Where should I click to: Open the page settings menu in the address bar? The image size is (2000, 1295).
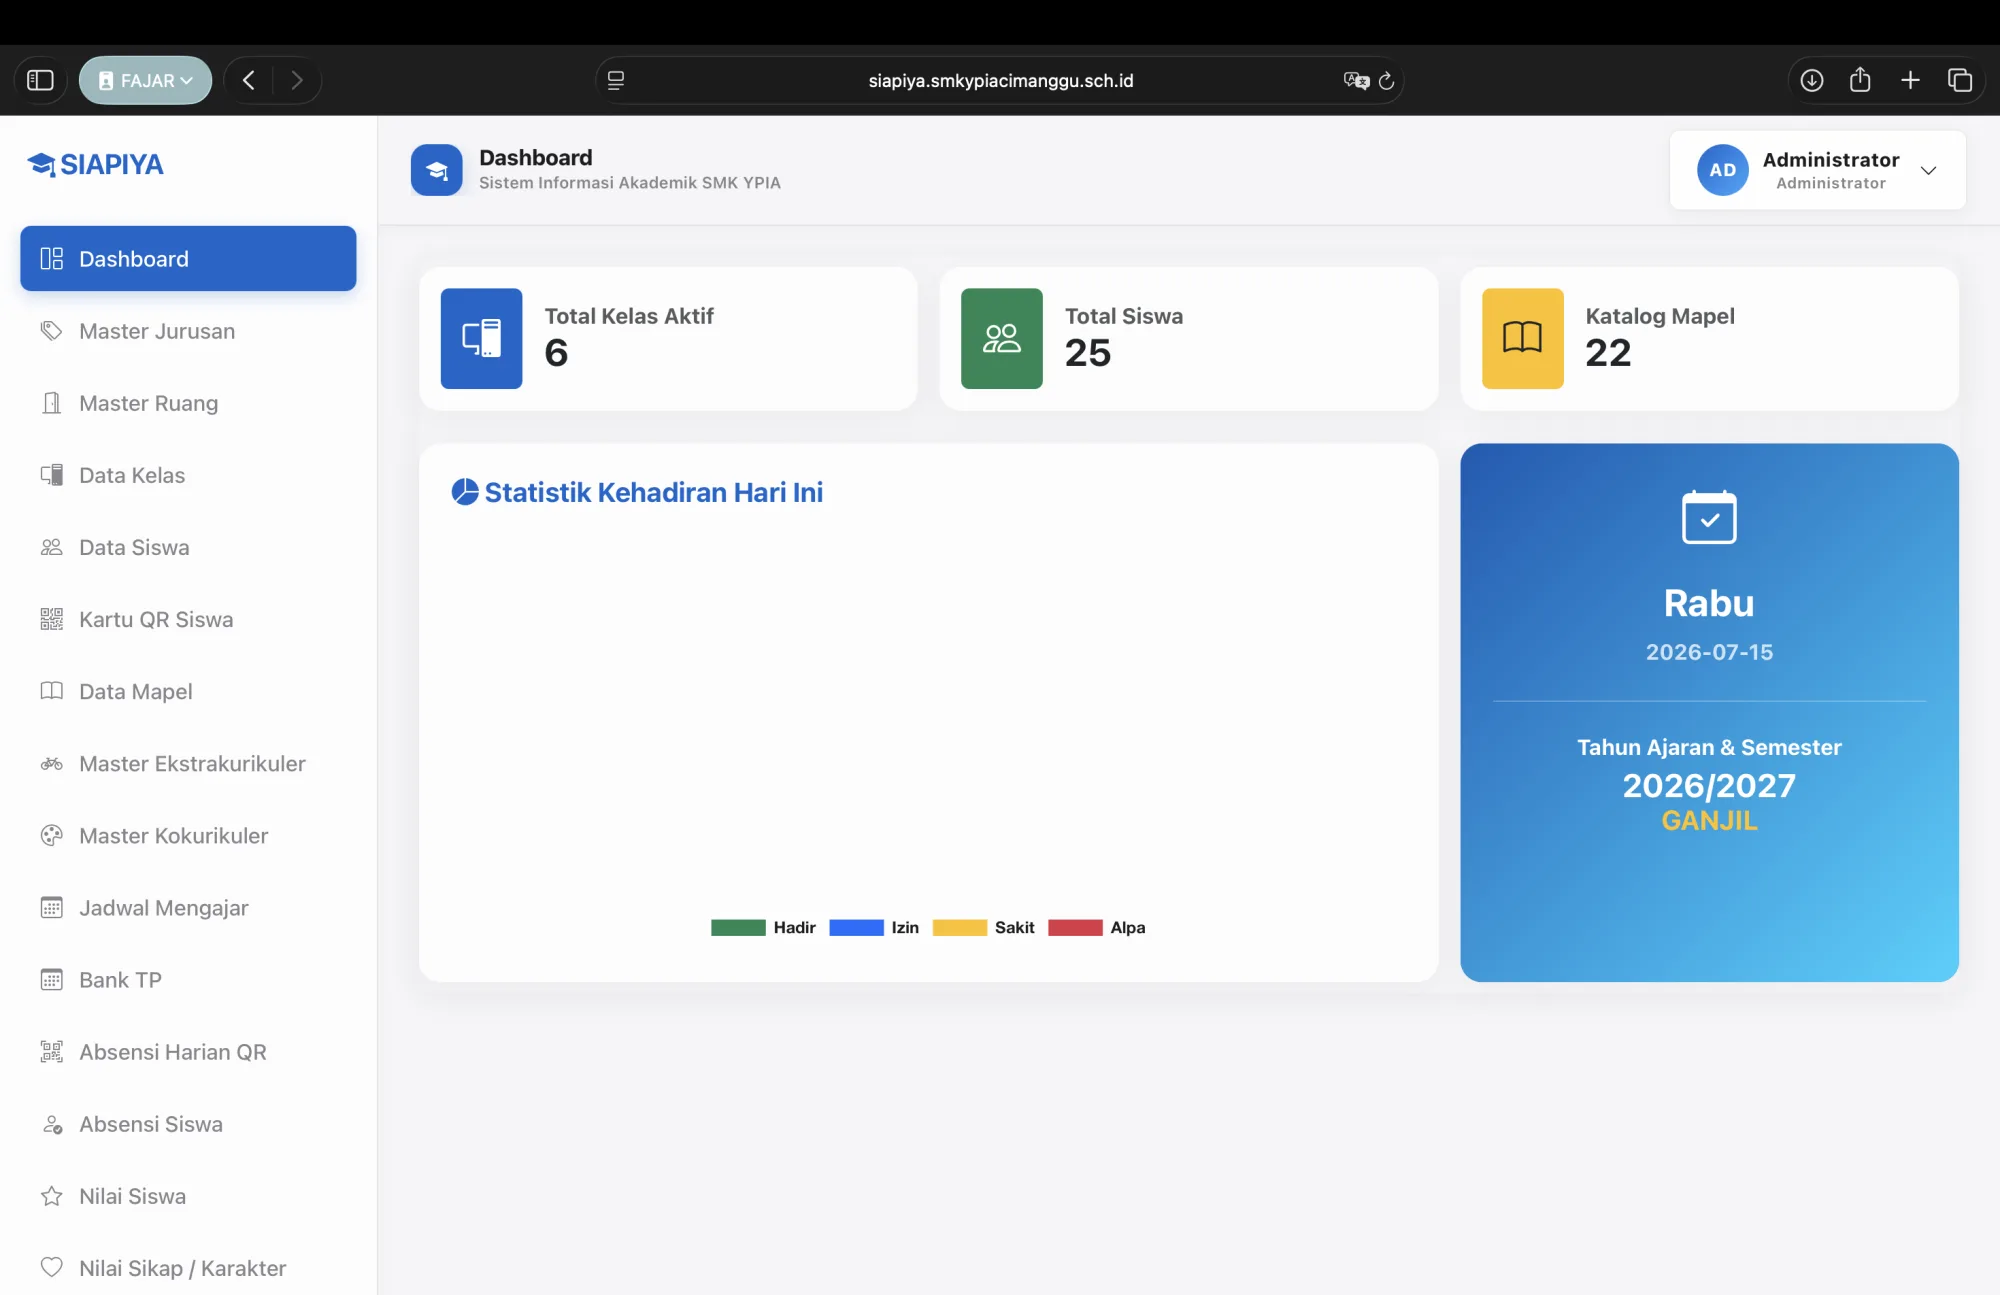(x=616, y=81)
